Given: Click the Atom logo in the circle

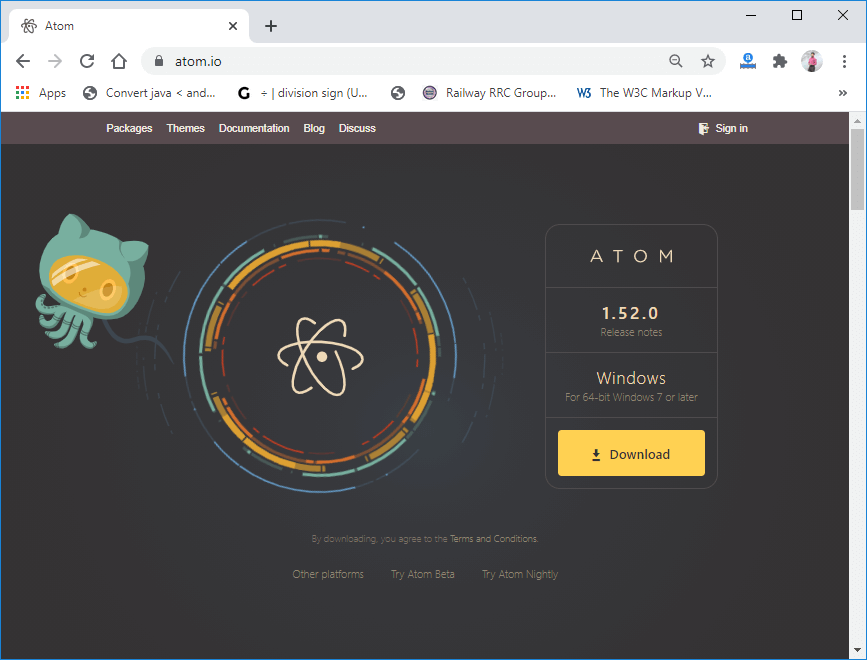Looking at the screenshot, I should 321,357.
